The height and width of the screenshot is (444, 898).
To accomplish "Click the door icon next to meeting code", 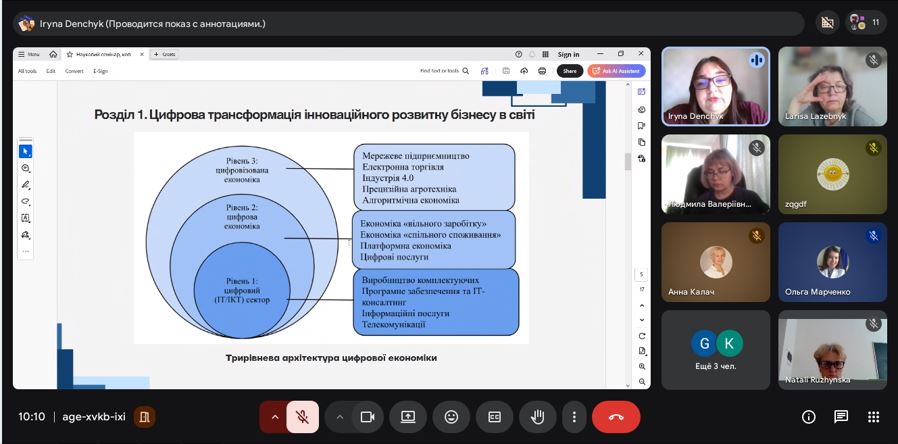I will pos(144,417).
